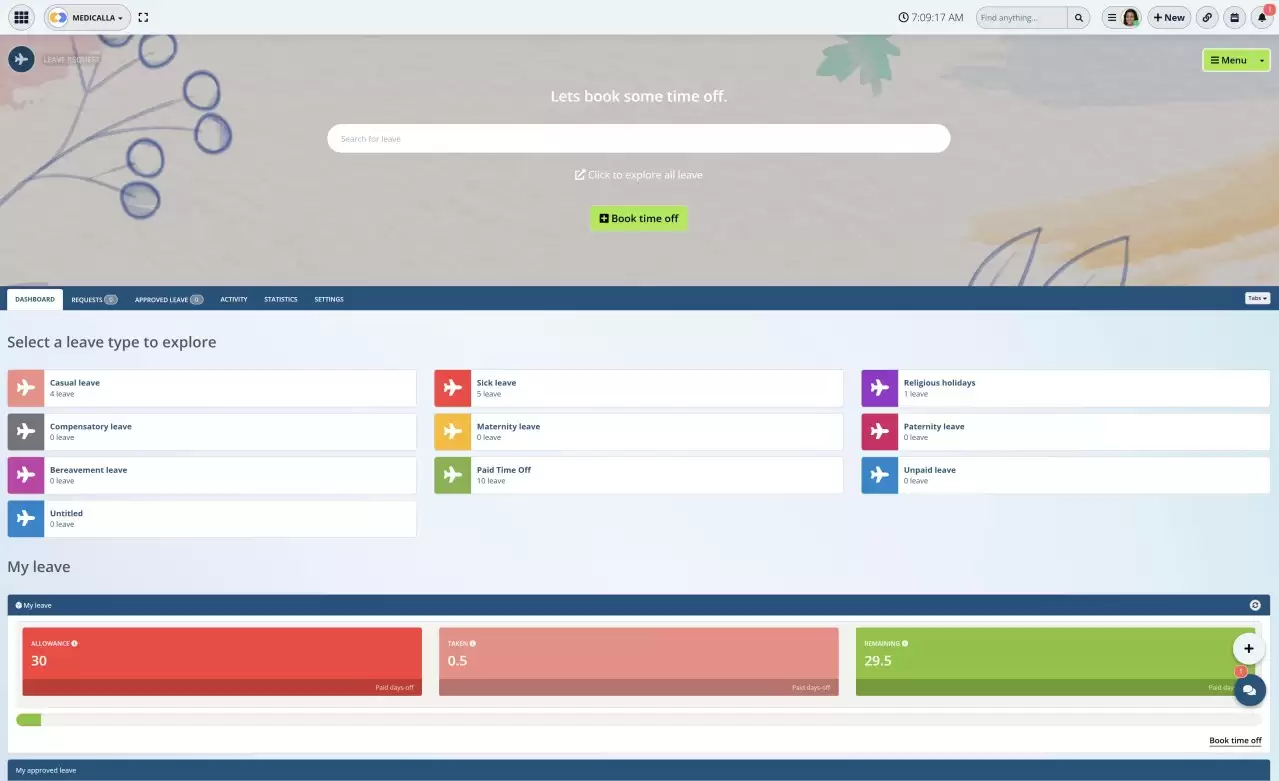Screen dimensions: 1279x781
Task: Open the MEDICALLA company dropdown
Action: (88, 17)
